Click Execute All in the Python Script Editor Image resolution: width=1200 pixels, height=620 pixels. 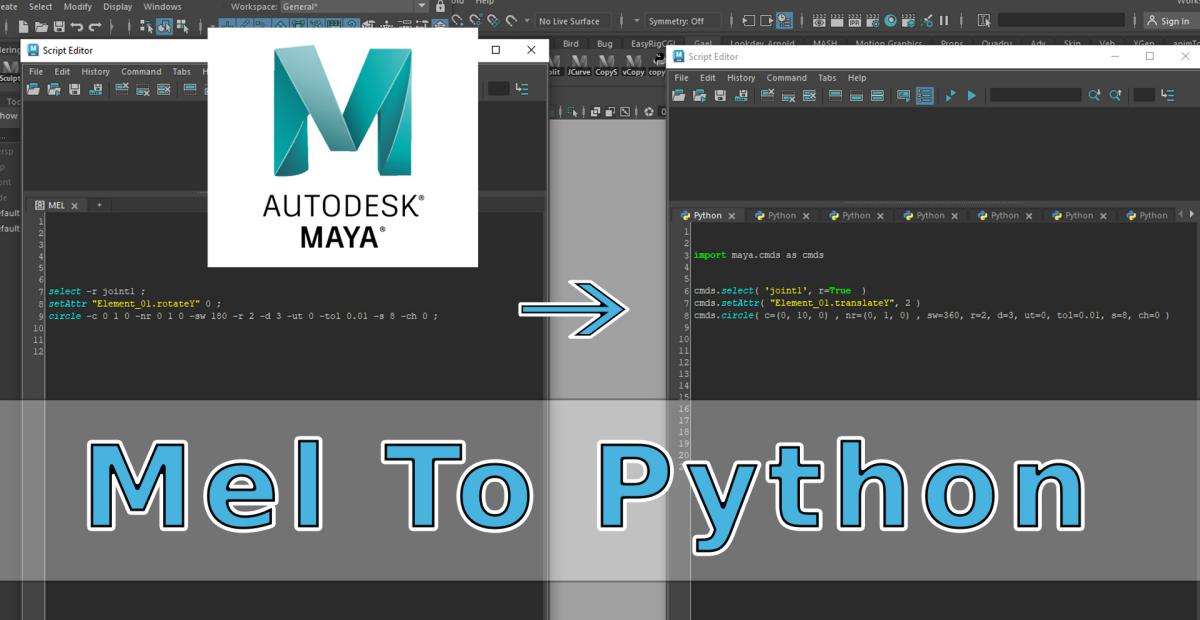click(950, 96)
